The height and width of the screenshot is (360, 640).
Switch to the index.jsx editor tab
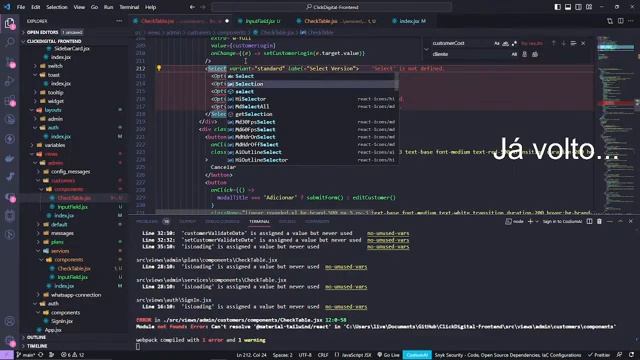pyautogui.click(x=411, y=21)
